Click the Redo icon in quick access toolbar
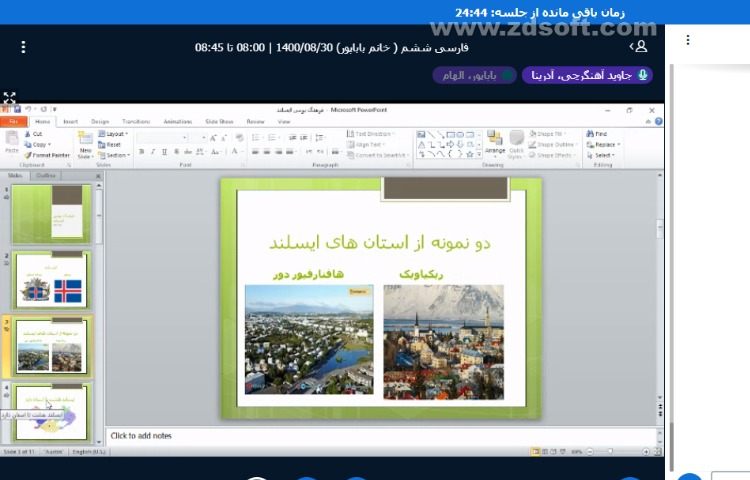The width and height of the screenshot is (750, 480). pos(44,109)
